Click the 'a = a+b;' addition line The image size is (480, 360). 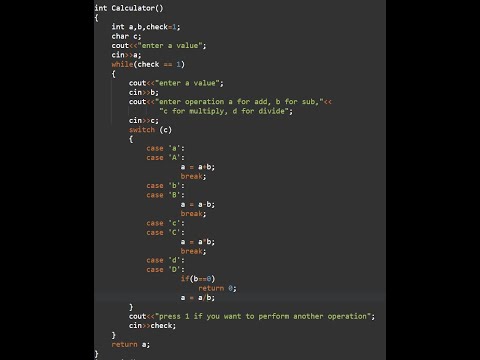[x=198, y=167]
